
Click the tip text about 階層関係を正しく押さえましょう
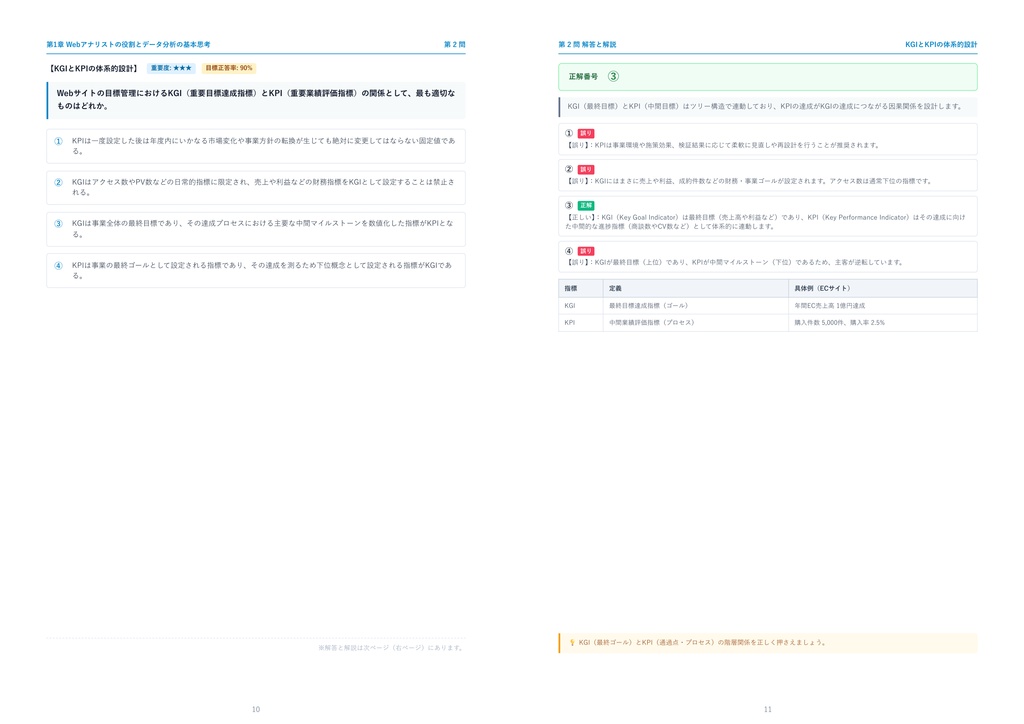pyautogui.click(x=702, y=642)
